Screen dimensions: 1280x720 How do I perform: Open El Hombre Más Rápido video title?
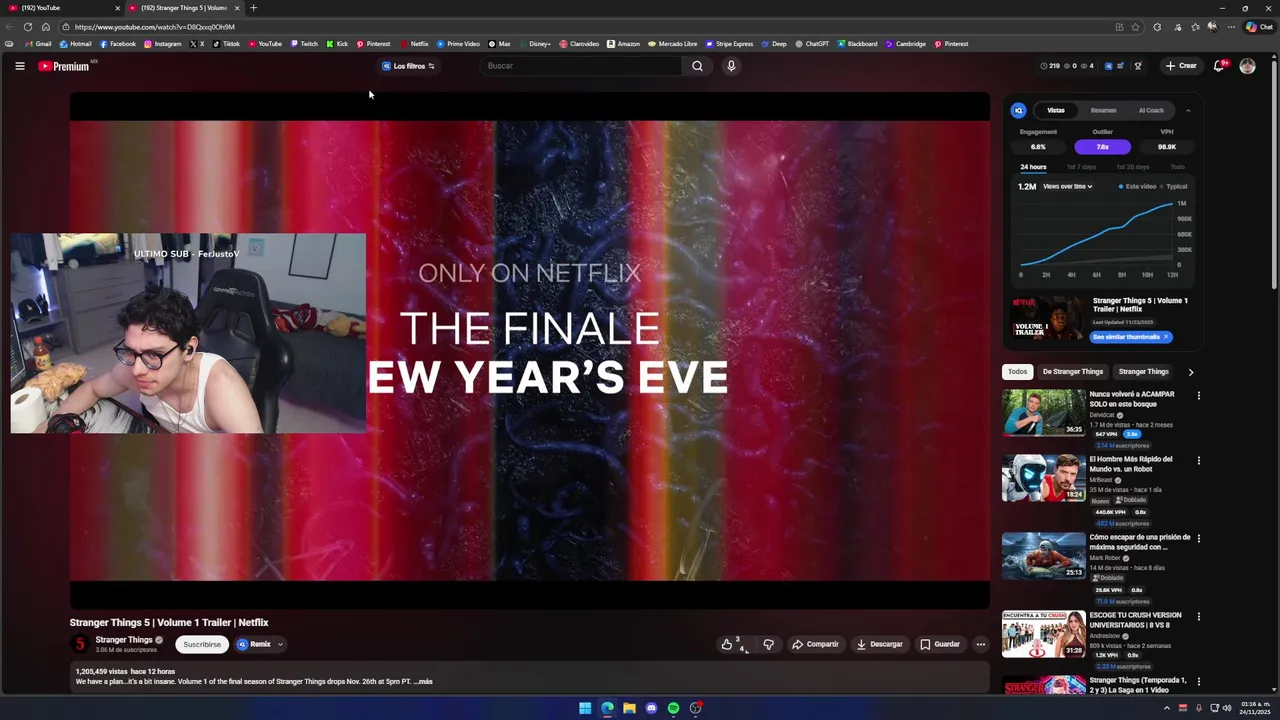tap(1131, 464)
